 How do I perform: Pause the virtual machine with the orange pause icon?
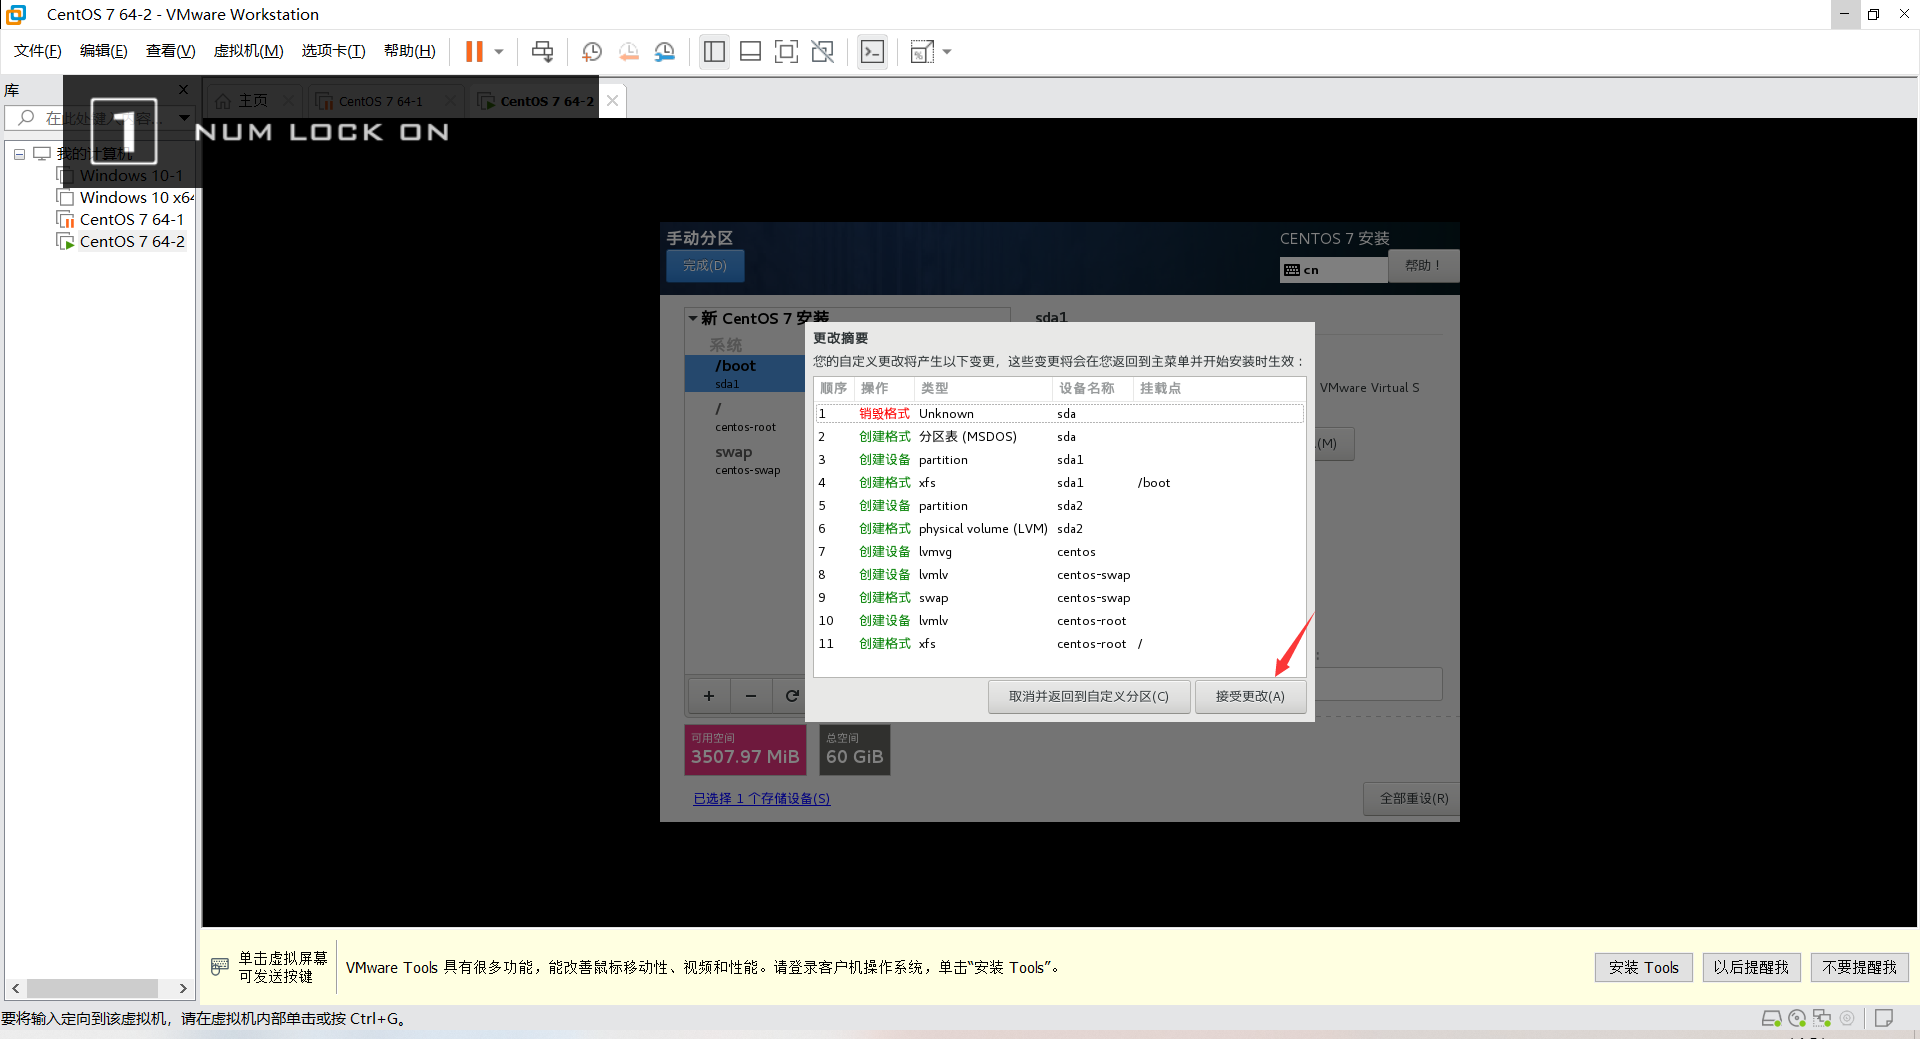pyautogui.click(x=474, y=51)
